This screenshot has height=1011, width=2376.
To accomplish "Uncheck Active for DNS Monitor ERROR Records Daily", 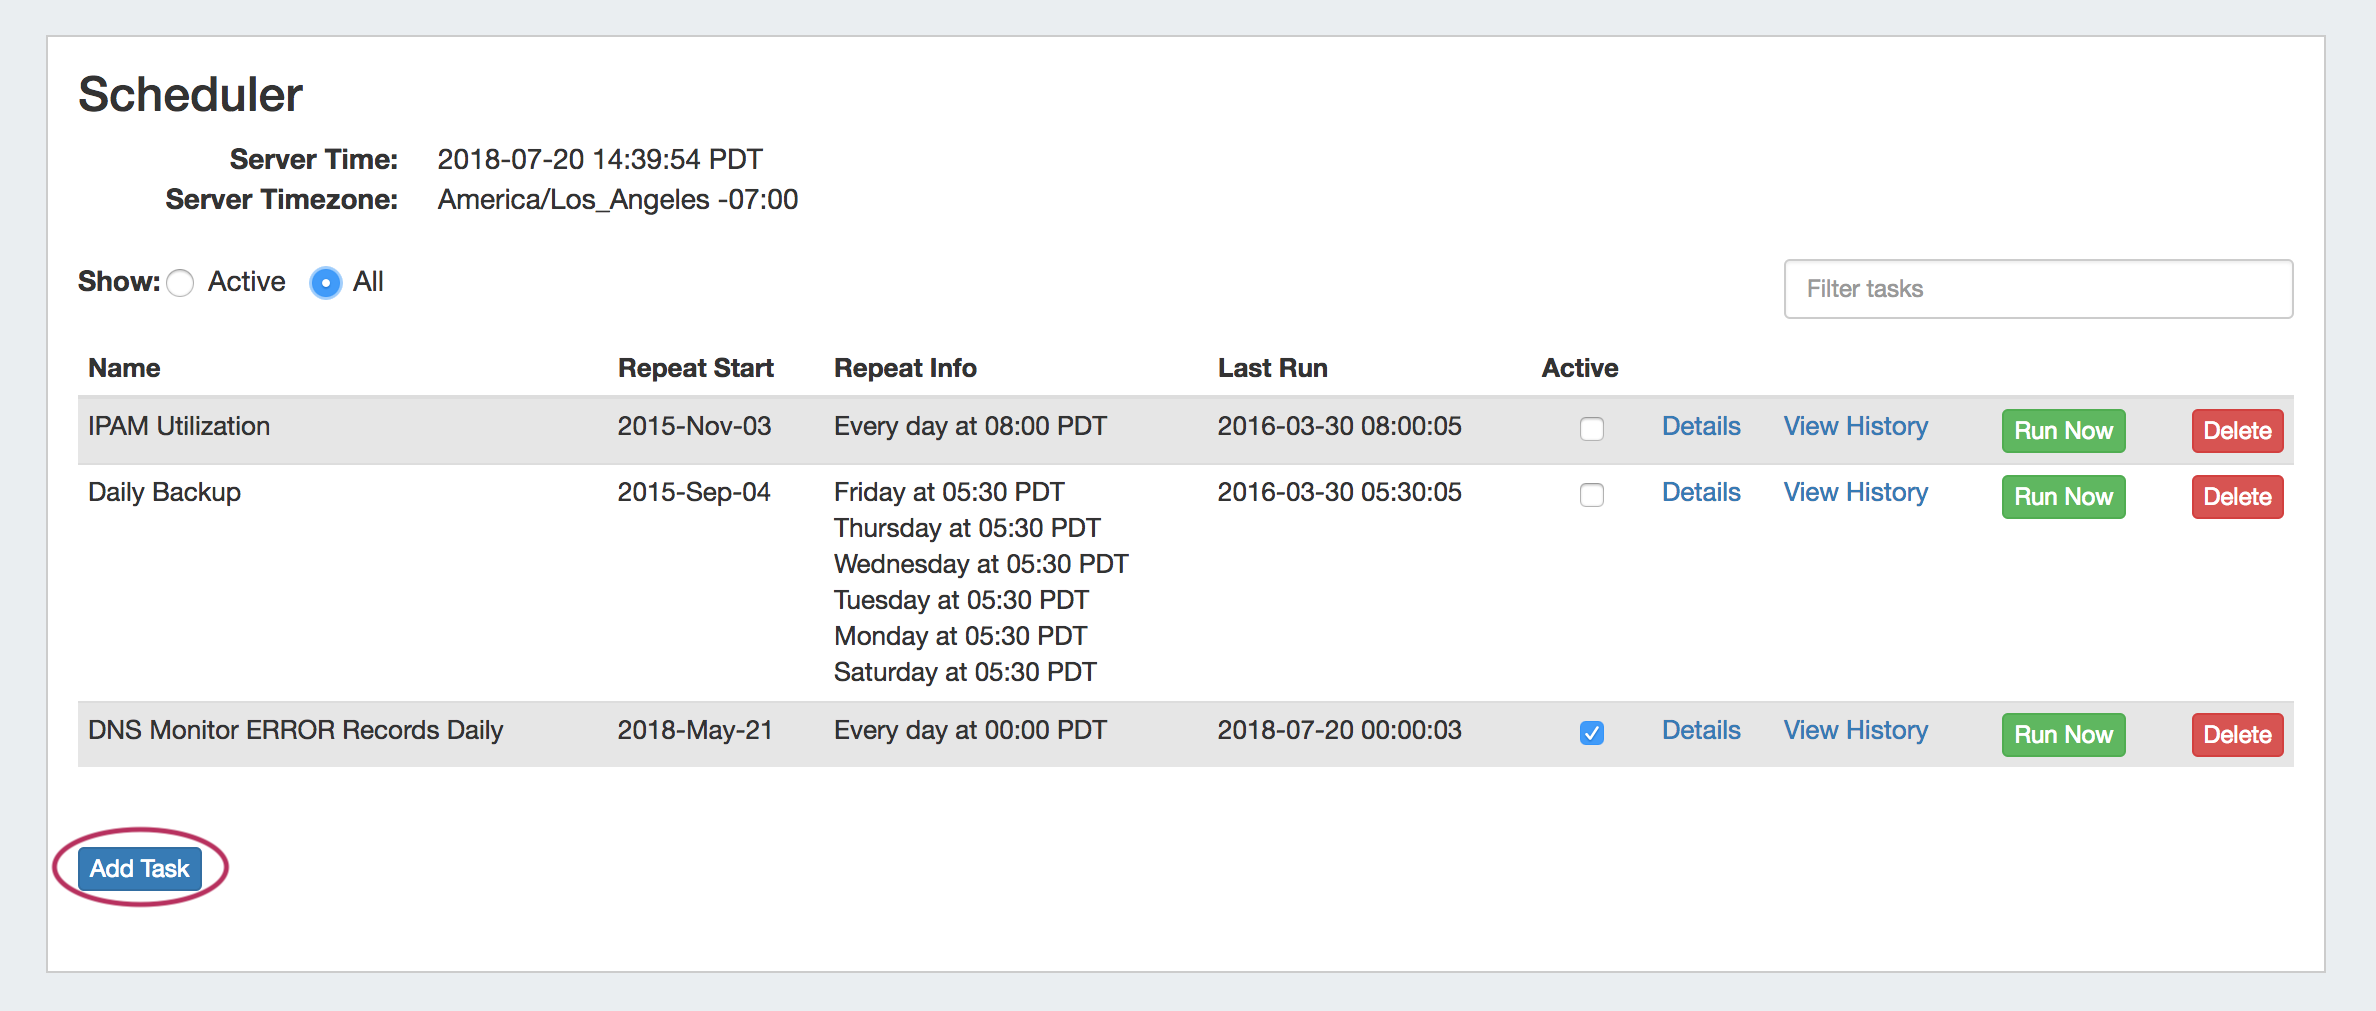I will click(x=1591, y=733).
